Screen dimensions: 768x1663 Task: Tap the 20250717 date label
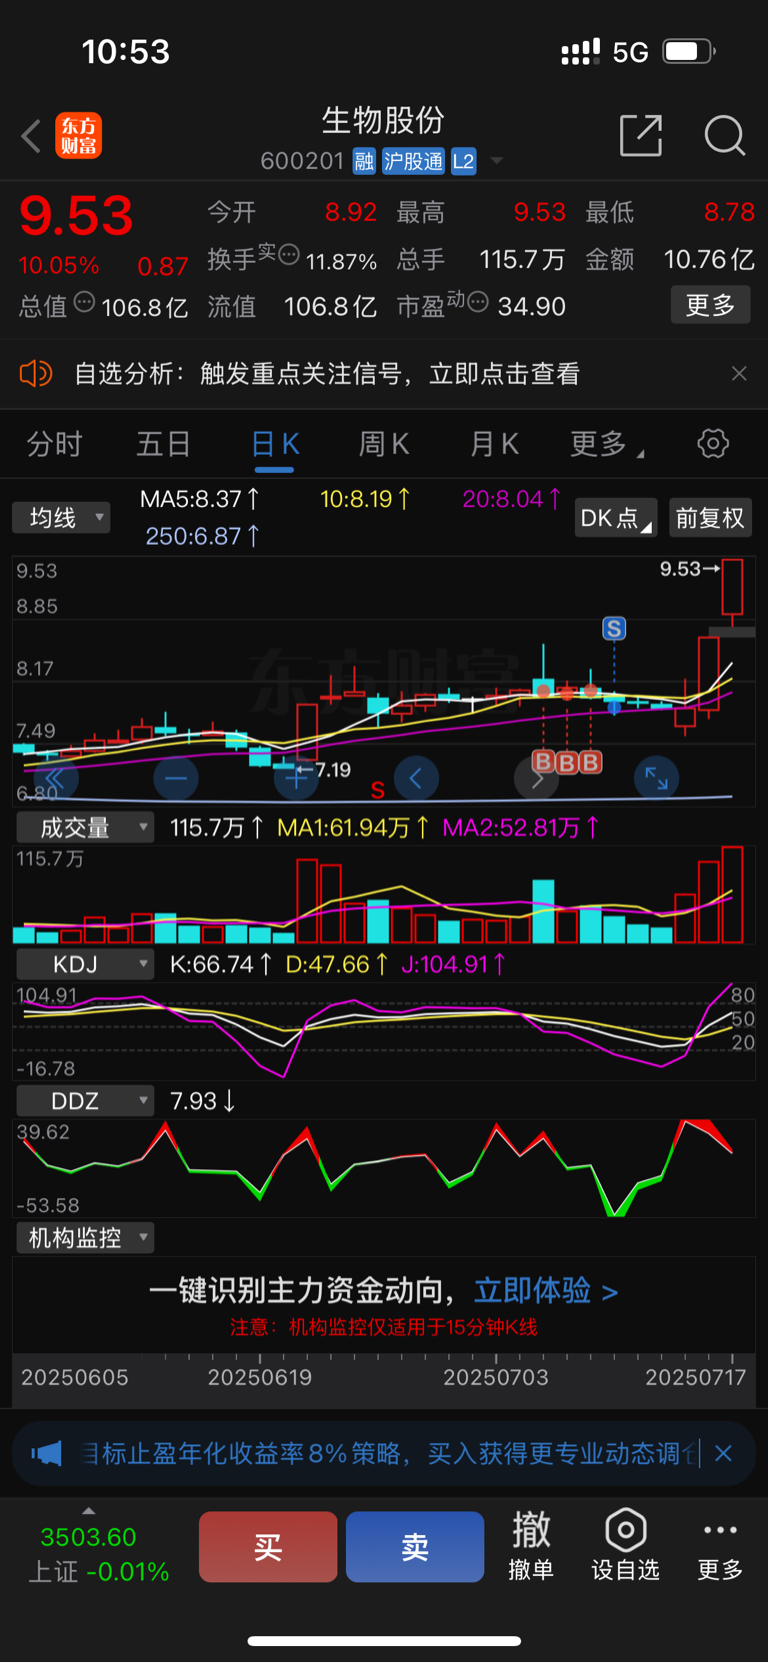click(695, 1378)
